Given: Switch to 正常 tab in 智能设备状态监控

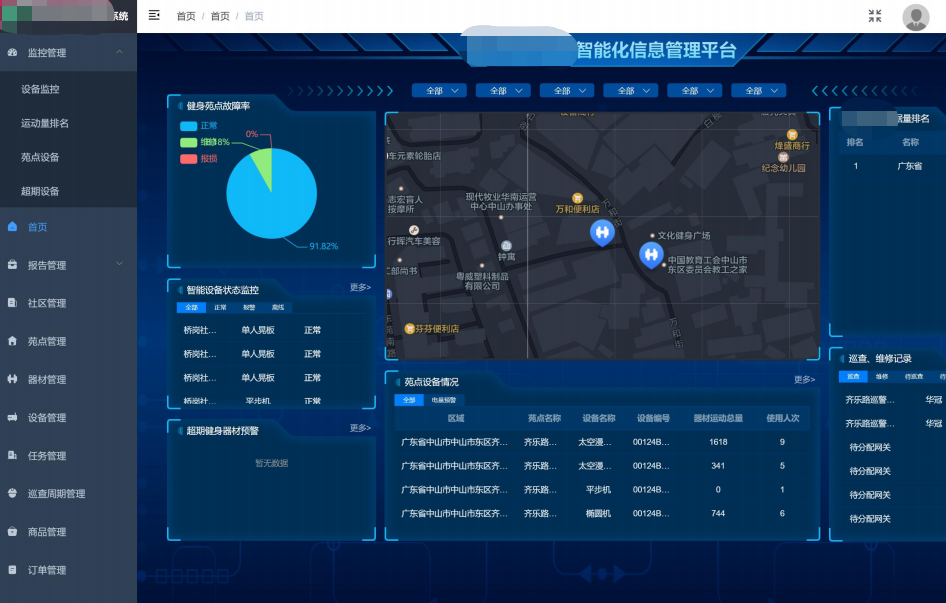Looking at the screenshot, I should (x=220, y=307).
